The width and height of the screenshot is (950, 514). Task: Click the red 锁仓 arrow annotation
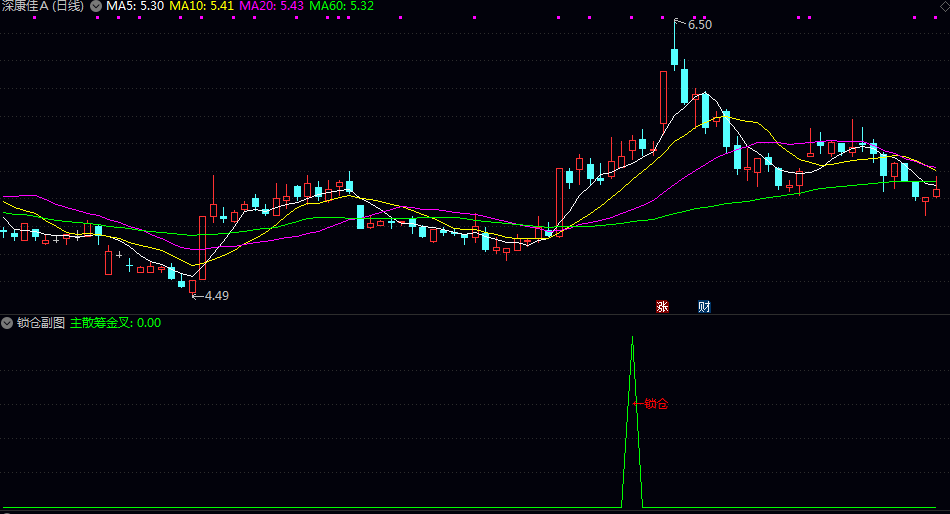click(650, 404)
